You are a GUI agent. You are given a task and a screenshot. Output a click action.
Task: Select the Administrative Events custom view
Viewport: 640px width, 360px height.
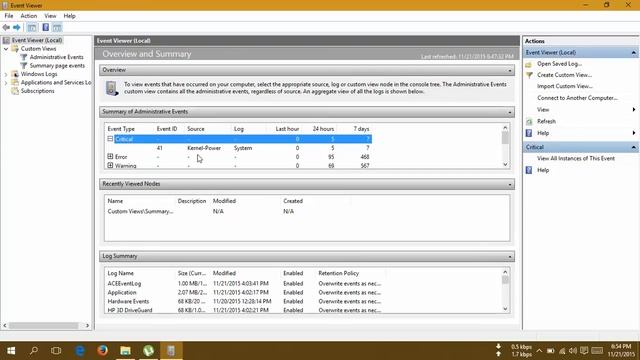pos(56,57)
